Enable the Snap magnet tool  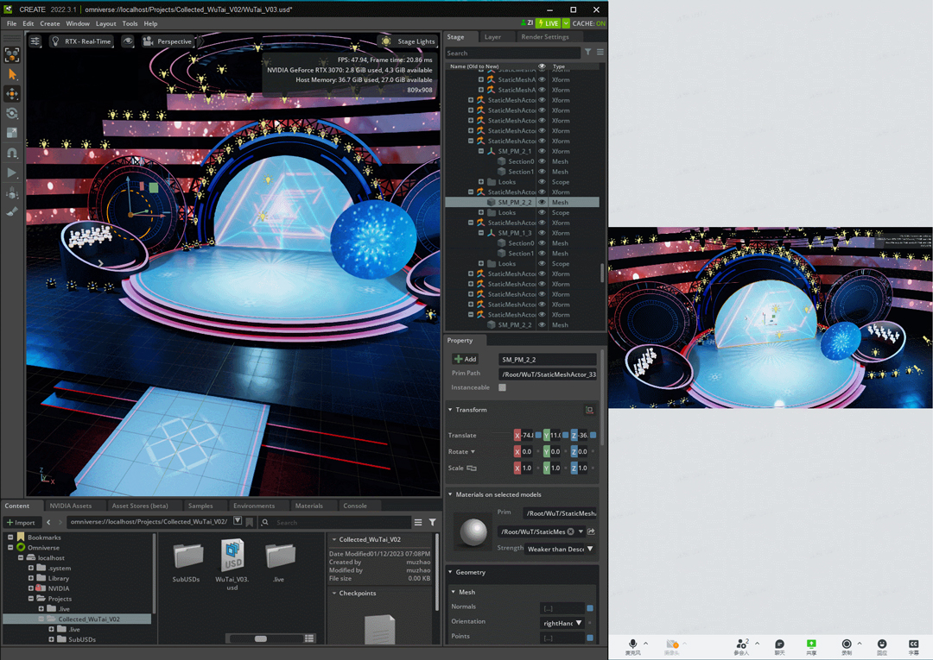coord(12,153)
